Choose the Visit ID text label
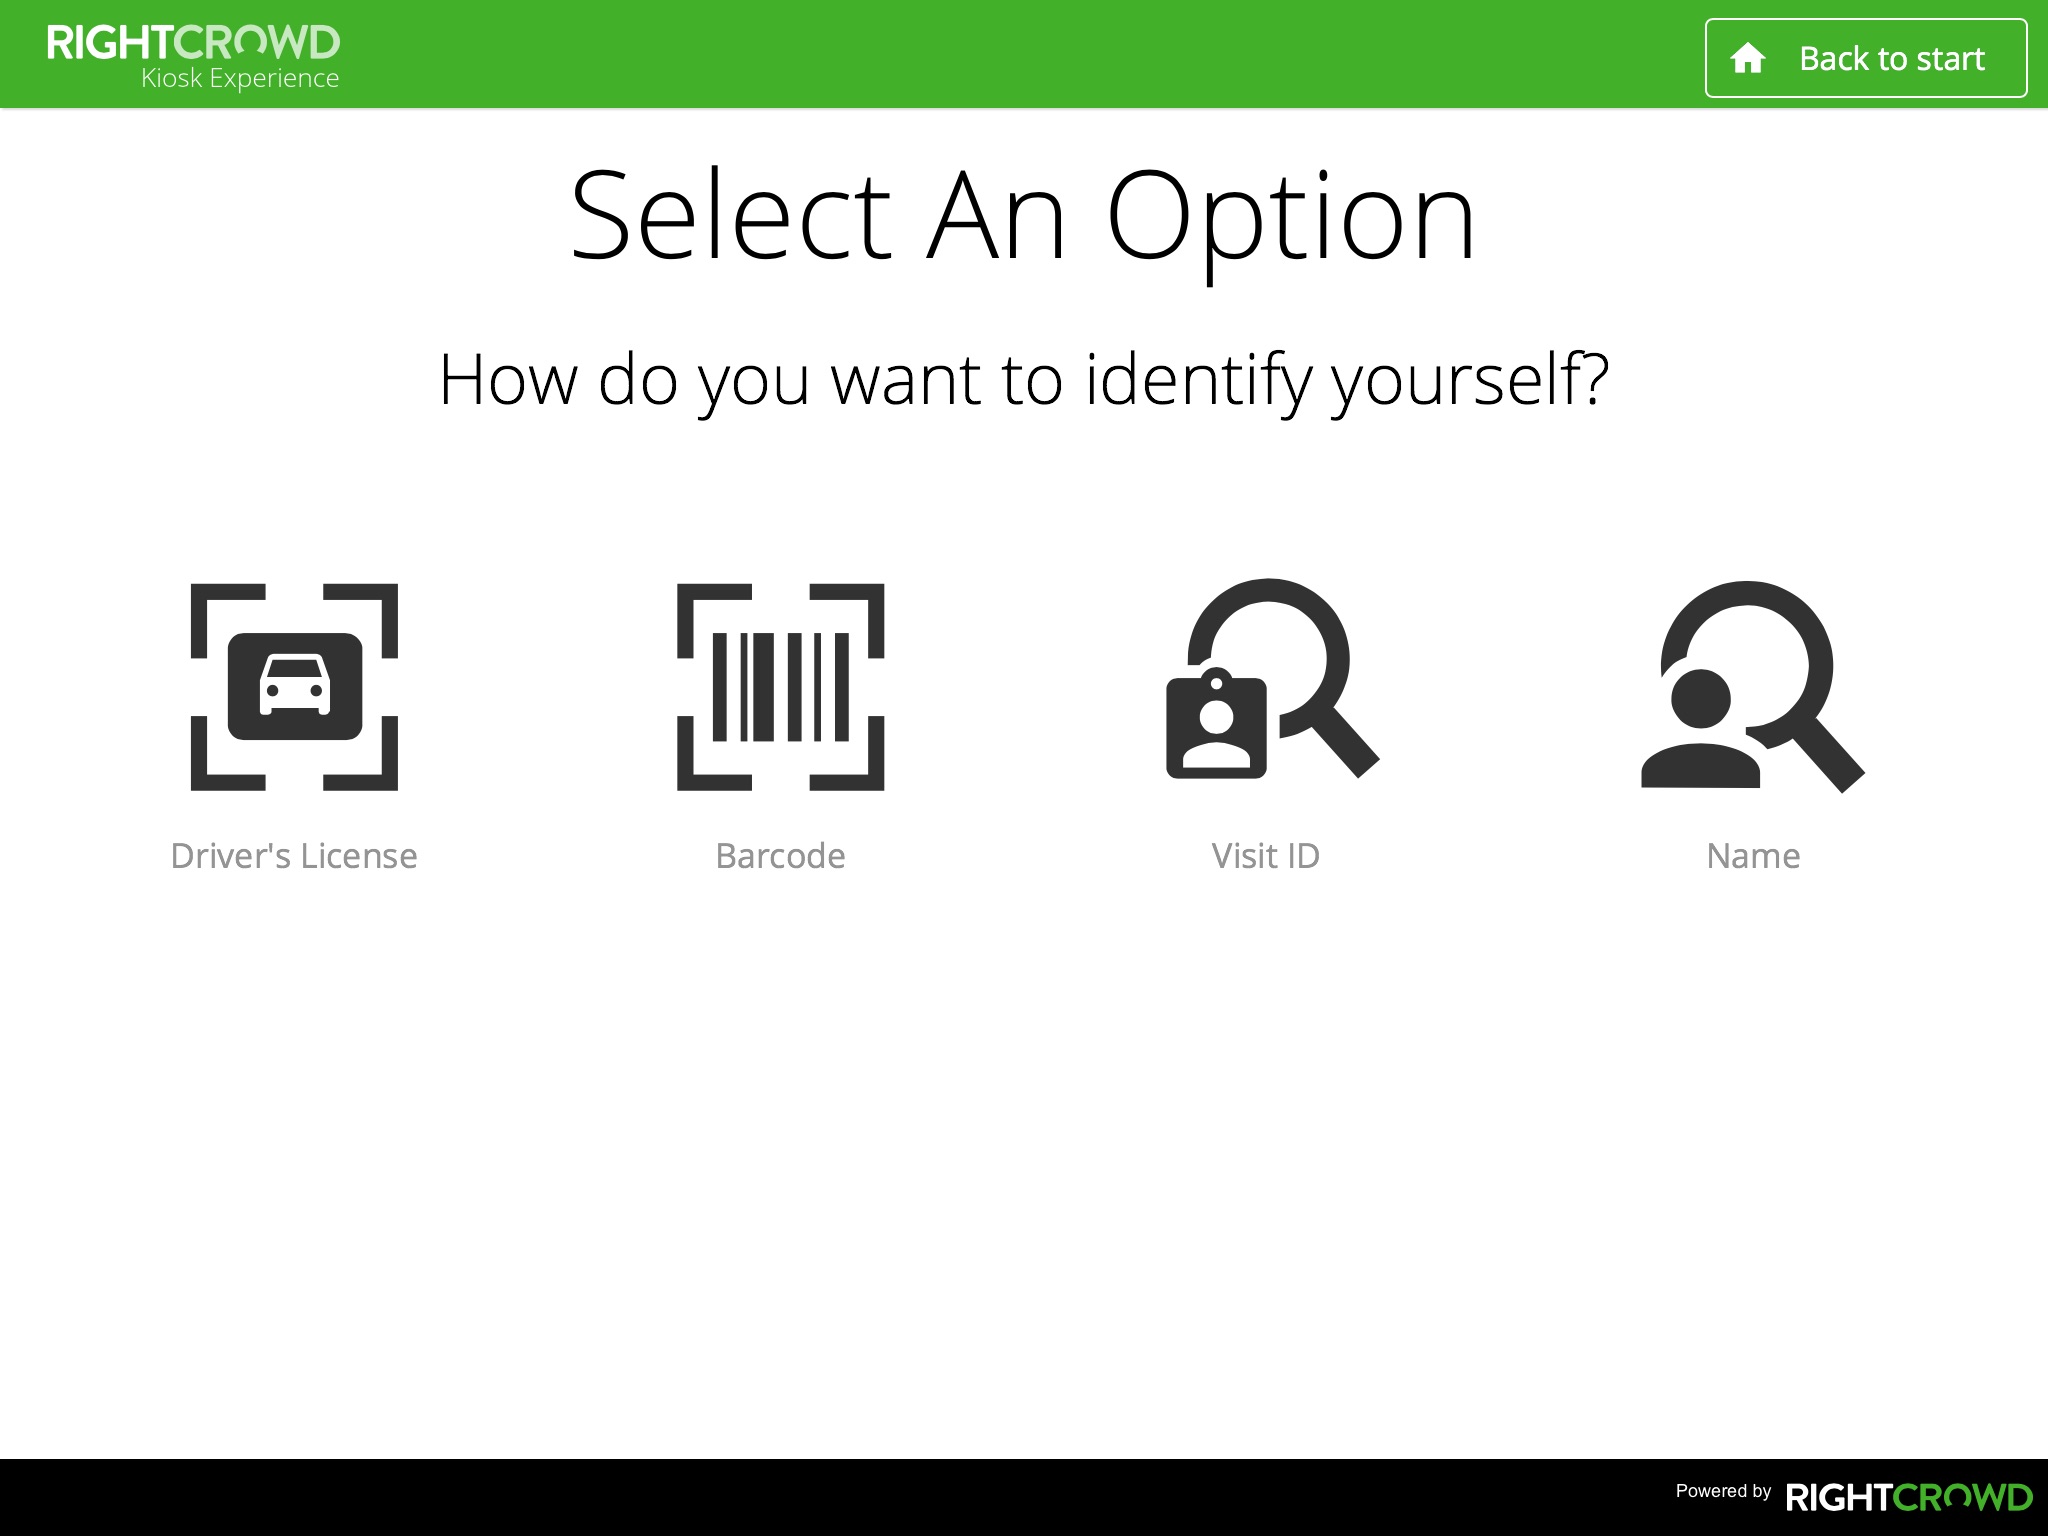This screenshot has width=2048, height=1536. tap(1265, 856)
